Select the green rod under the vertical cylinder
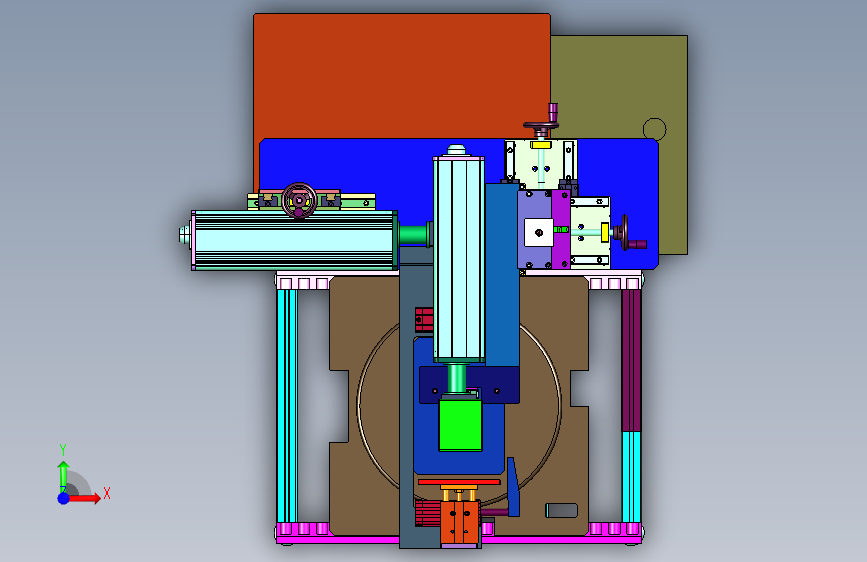867x562 pixels. [x=457, y=378]
